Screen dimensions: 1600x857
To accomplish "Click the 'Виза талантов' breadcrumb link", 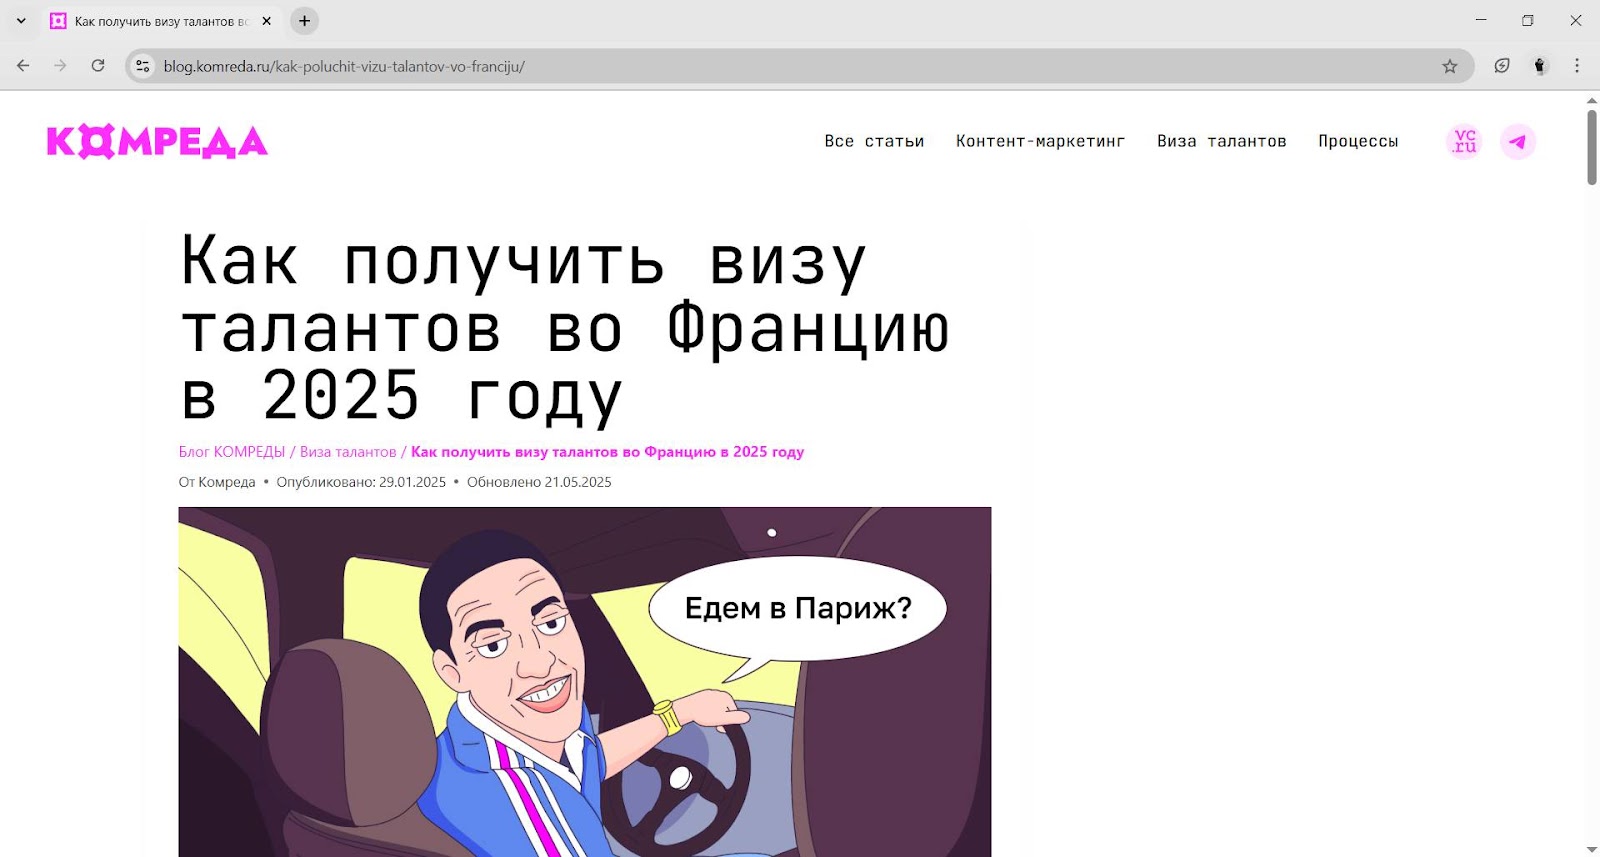I will click(348, 452).
